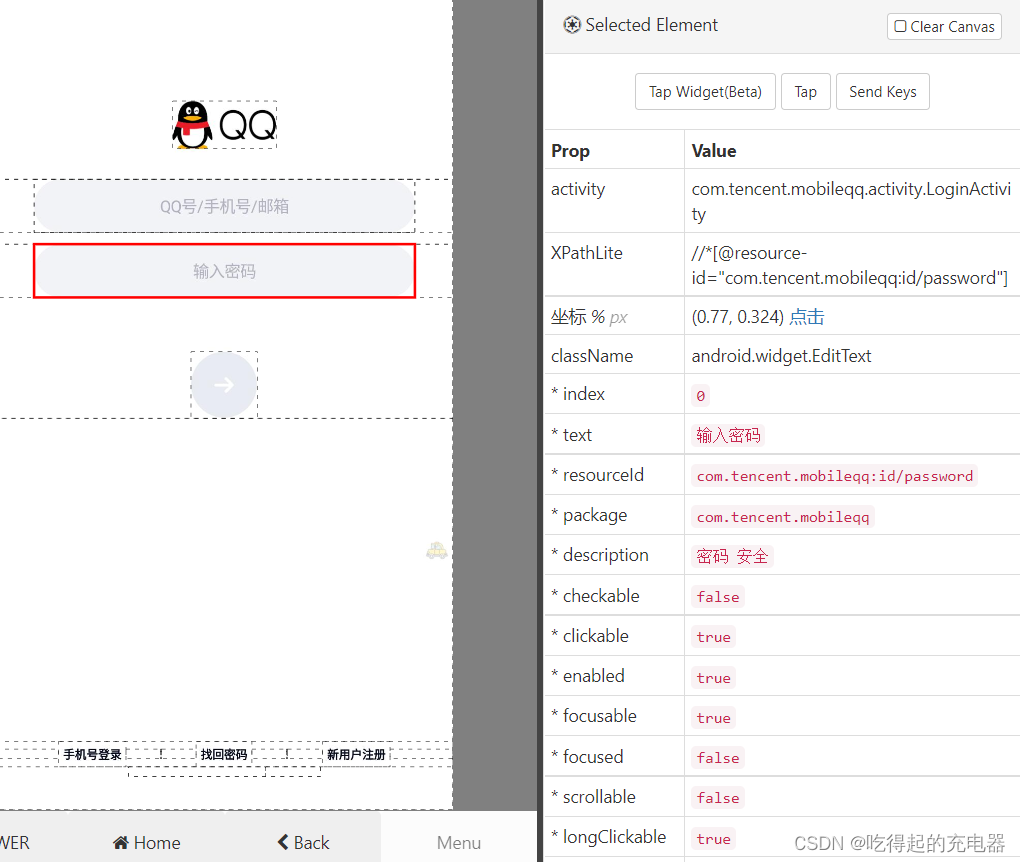Click 找回密码 on the phone screen
Screen dimensions: 1020x862
224,754
